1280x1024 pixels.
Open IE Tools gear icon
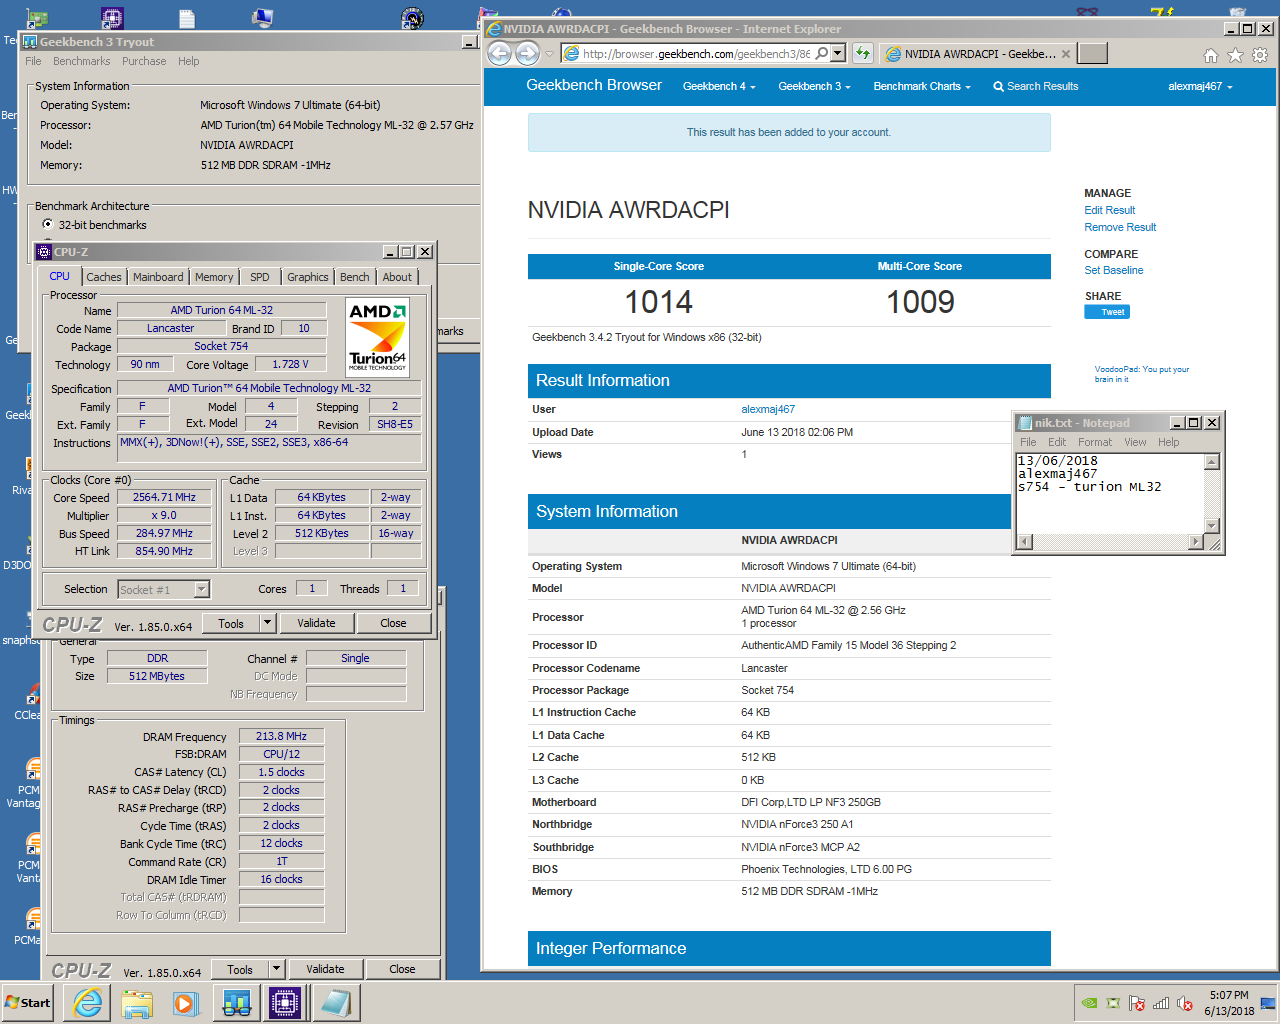coord(1260,55)
